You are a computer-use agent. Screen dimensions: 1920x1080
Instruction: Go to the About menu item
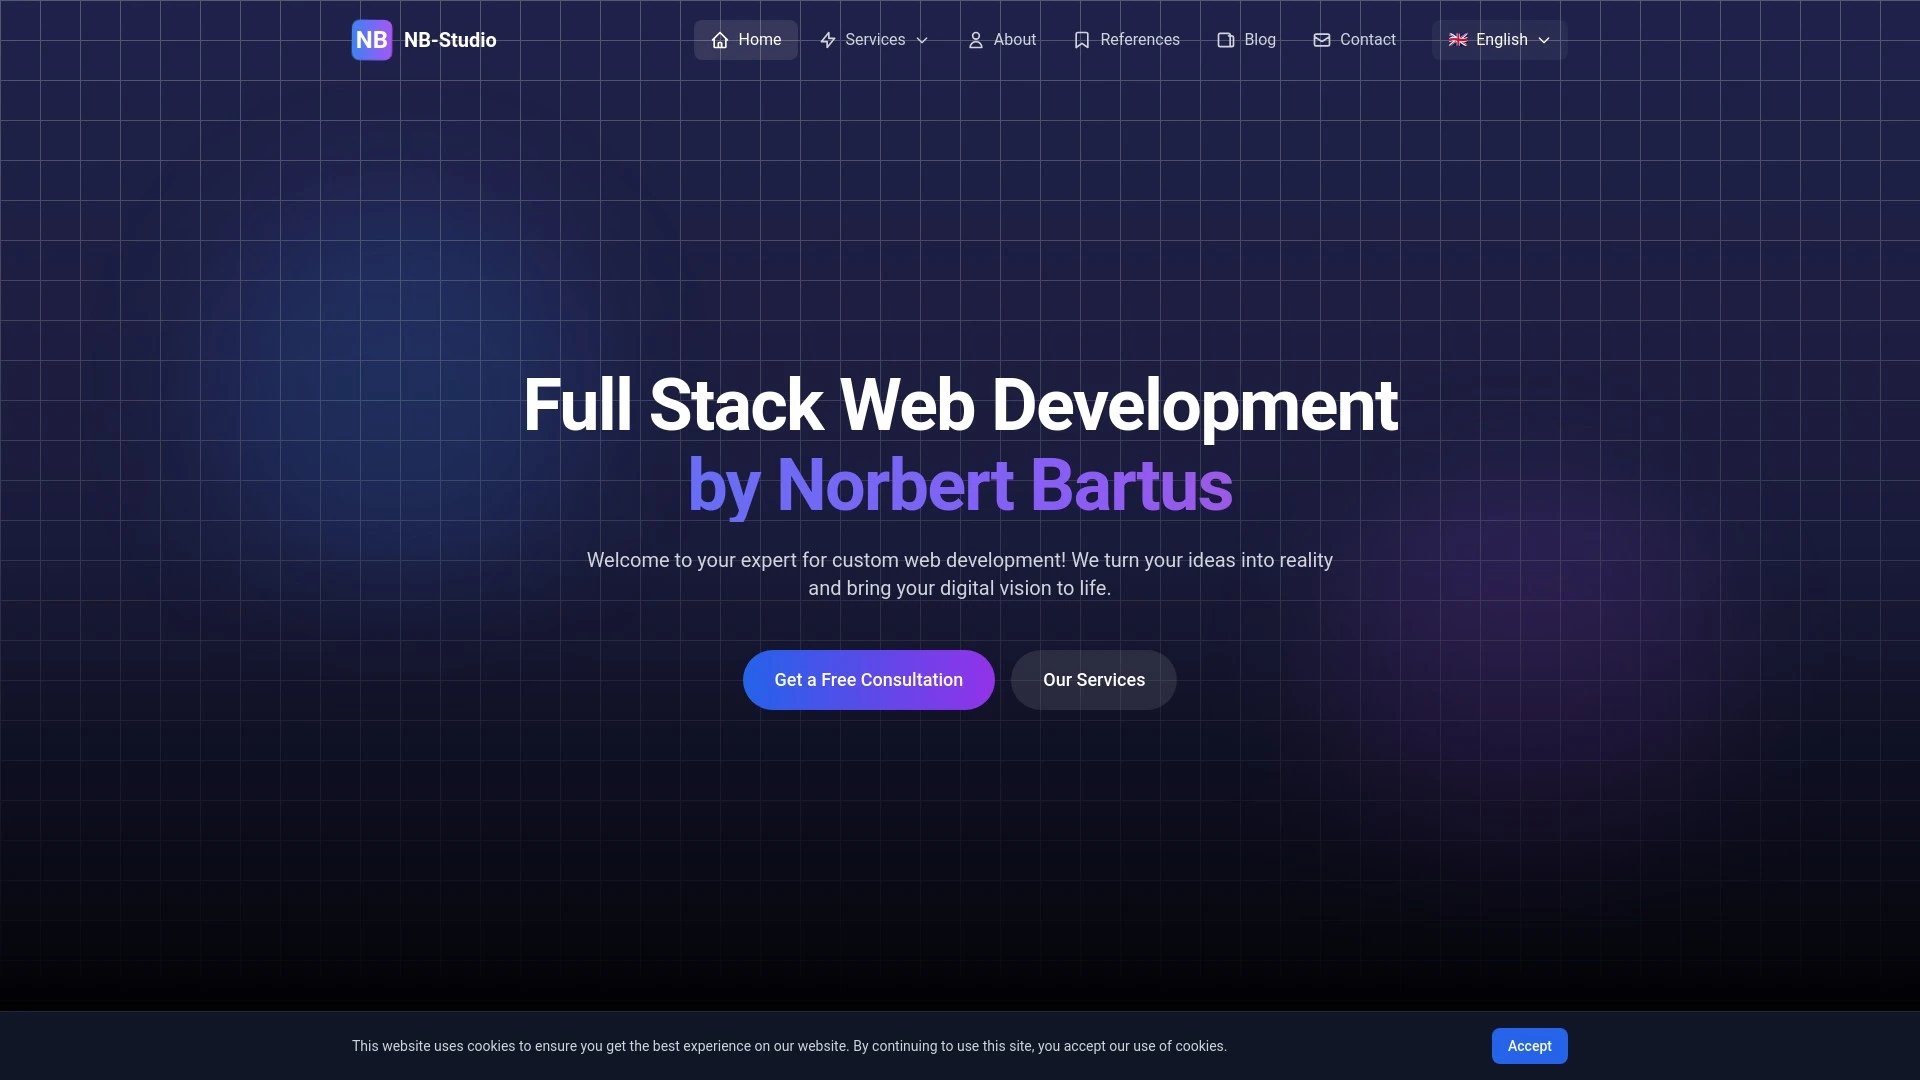[x=1014, y=40]
